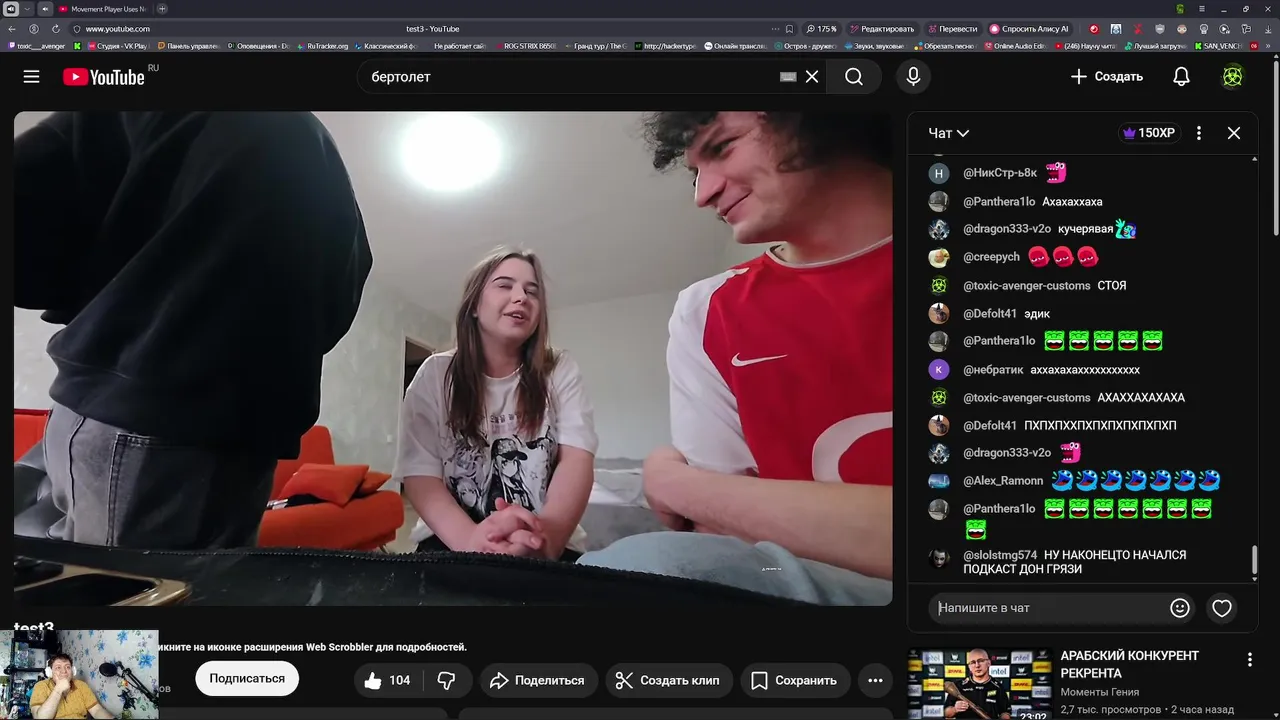
Task: Open the 'АРАБСКИЙ КОНКУРЕНТ РЕКРЕНТА' video thumbnail
Action: click(979, 685)
